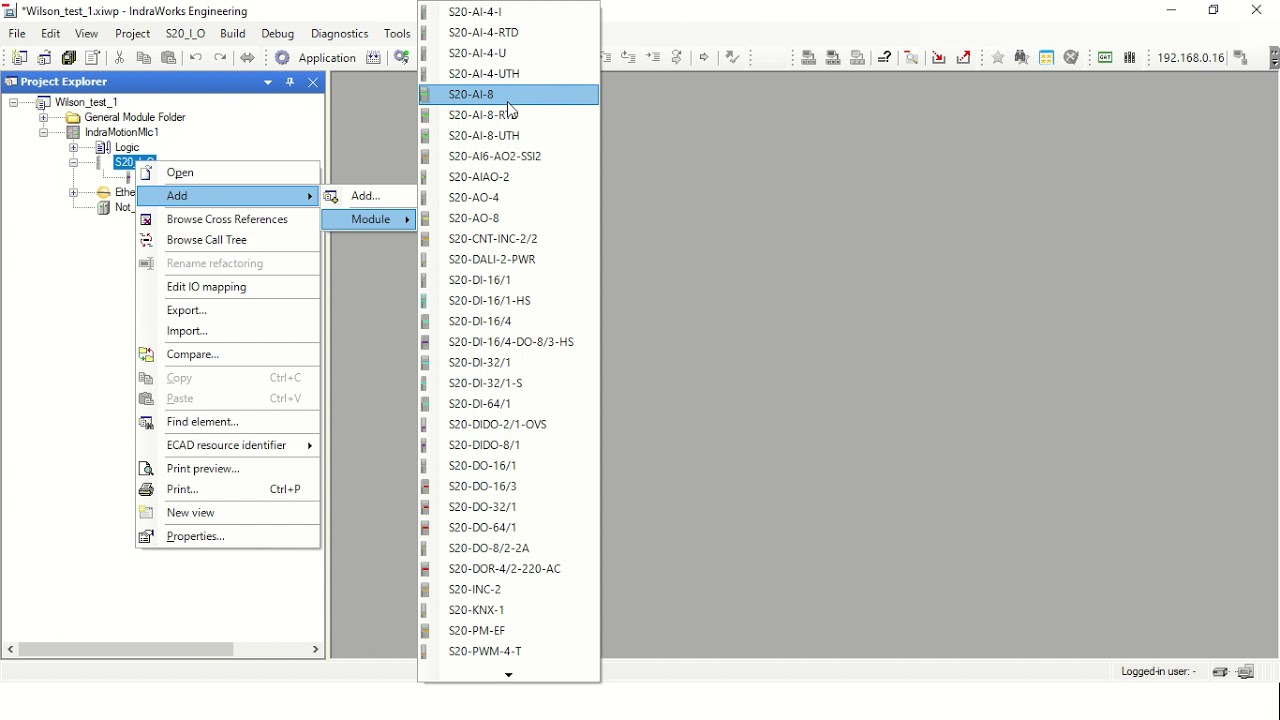Click the Print context menu printer icon
Image resolution: width=1280 pixels, height=720 pixels.
(x=146, y=489)
